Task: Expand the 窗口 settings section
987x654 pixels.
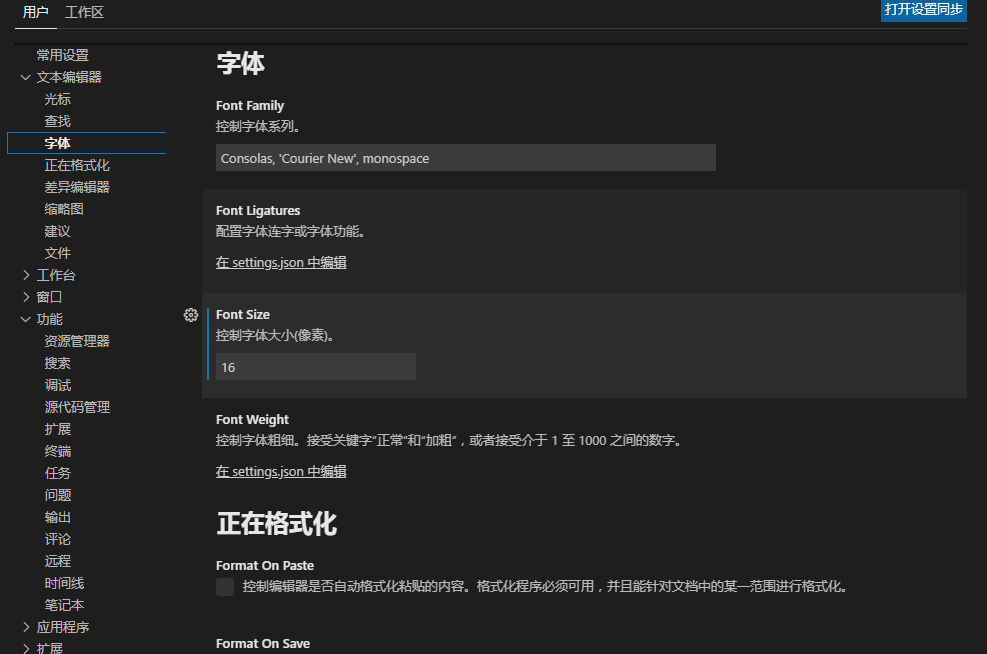Action: coord(26,297)
